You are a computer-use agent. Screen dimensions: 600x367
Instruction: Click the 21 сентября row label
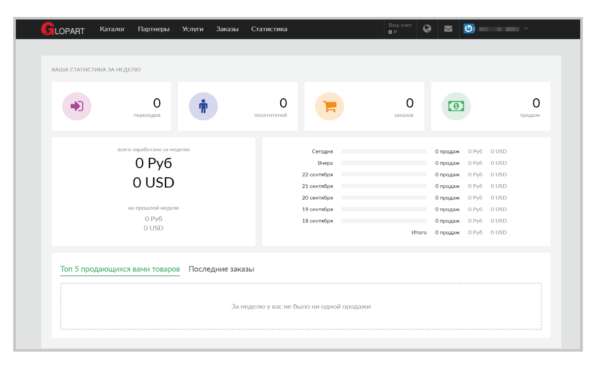317,186
